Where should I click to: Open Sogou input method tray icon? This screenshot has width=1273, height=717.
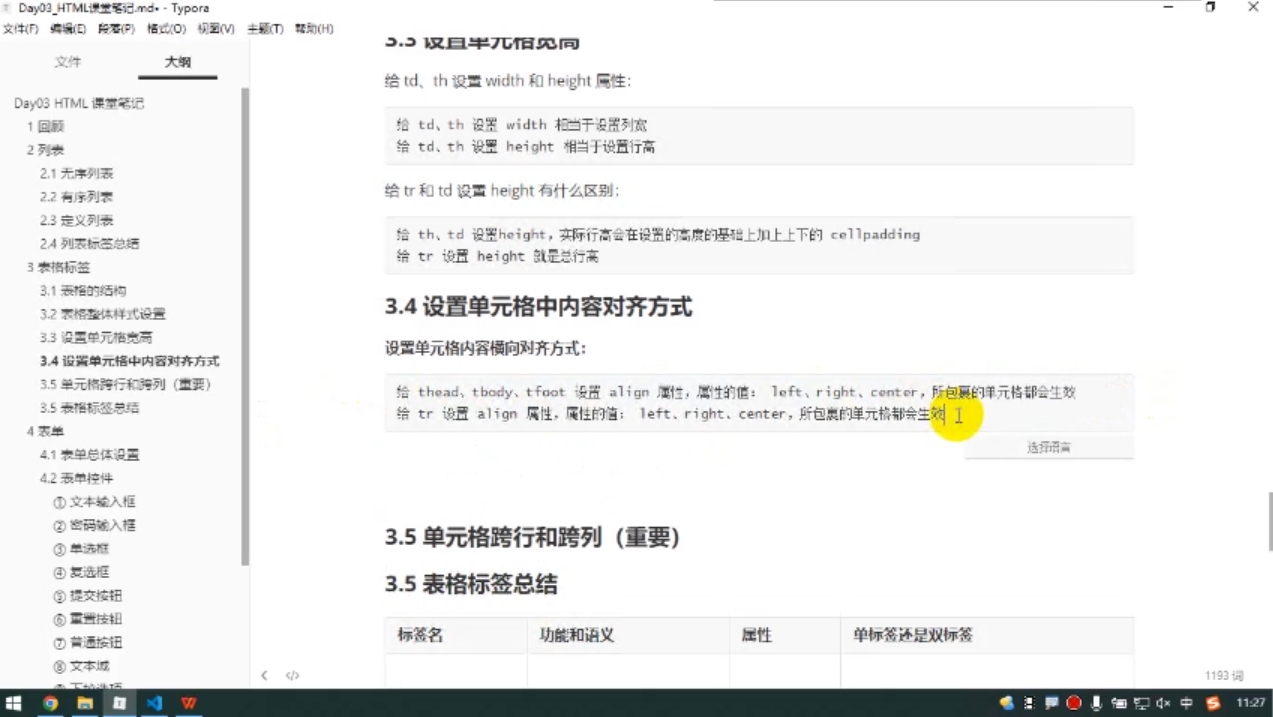(x=1213, y=704)
